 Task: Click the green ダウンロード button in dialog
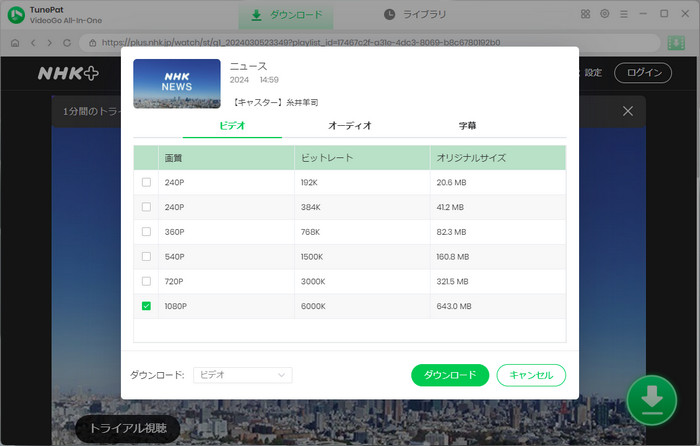tap(450, 375)
